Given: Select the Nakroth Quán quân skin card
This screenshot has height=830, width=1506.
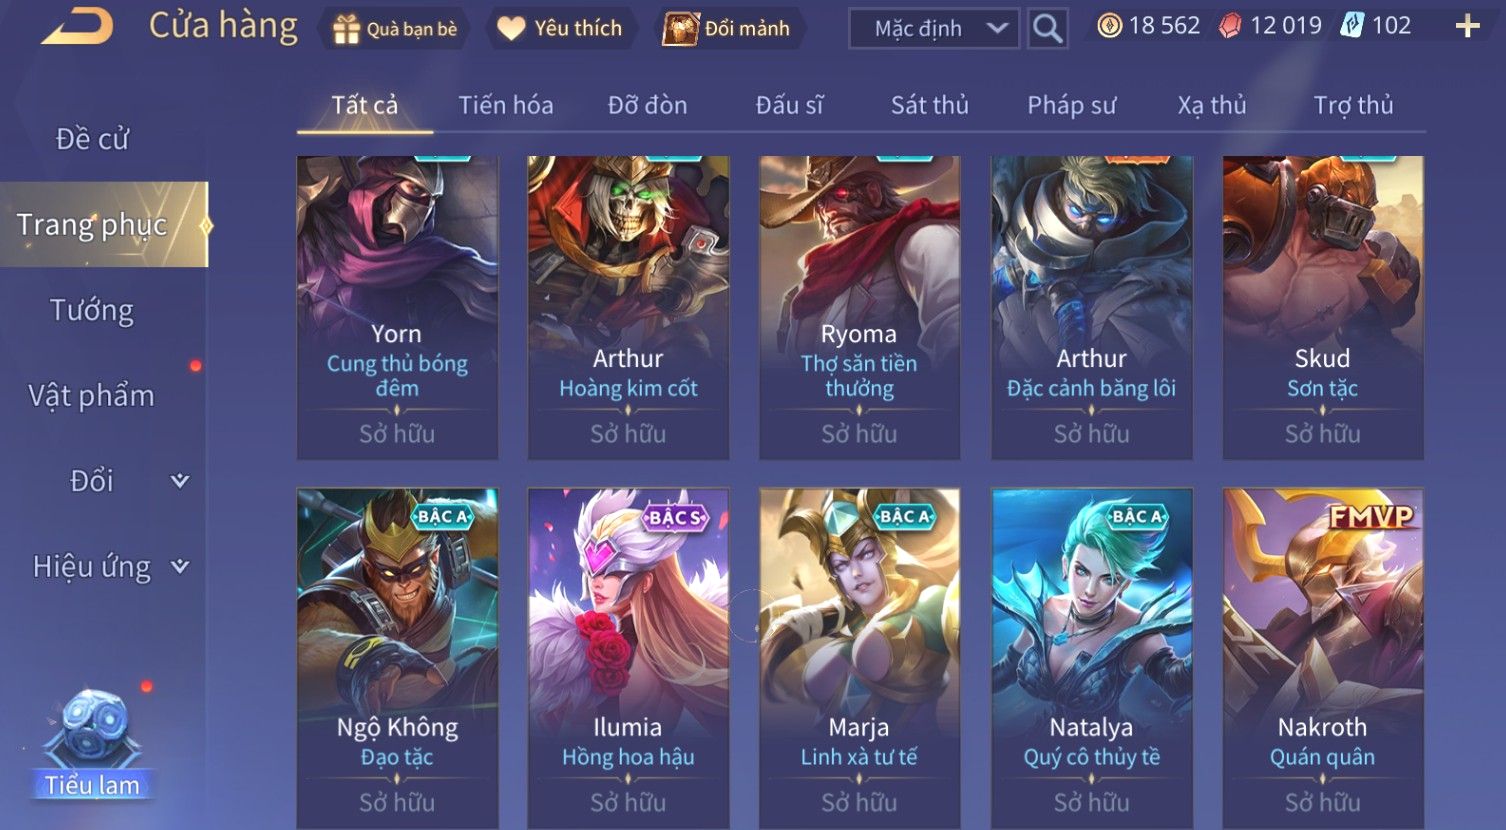Looking at the screenshot, I should tap(1323, 658).
